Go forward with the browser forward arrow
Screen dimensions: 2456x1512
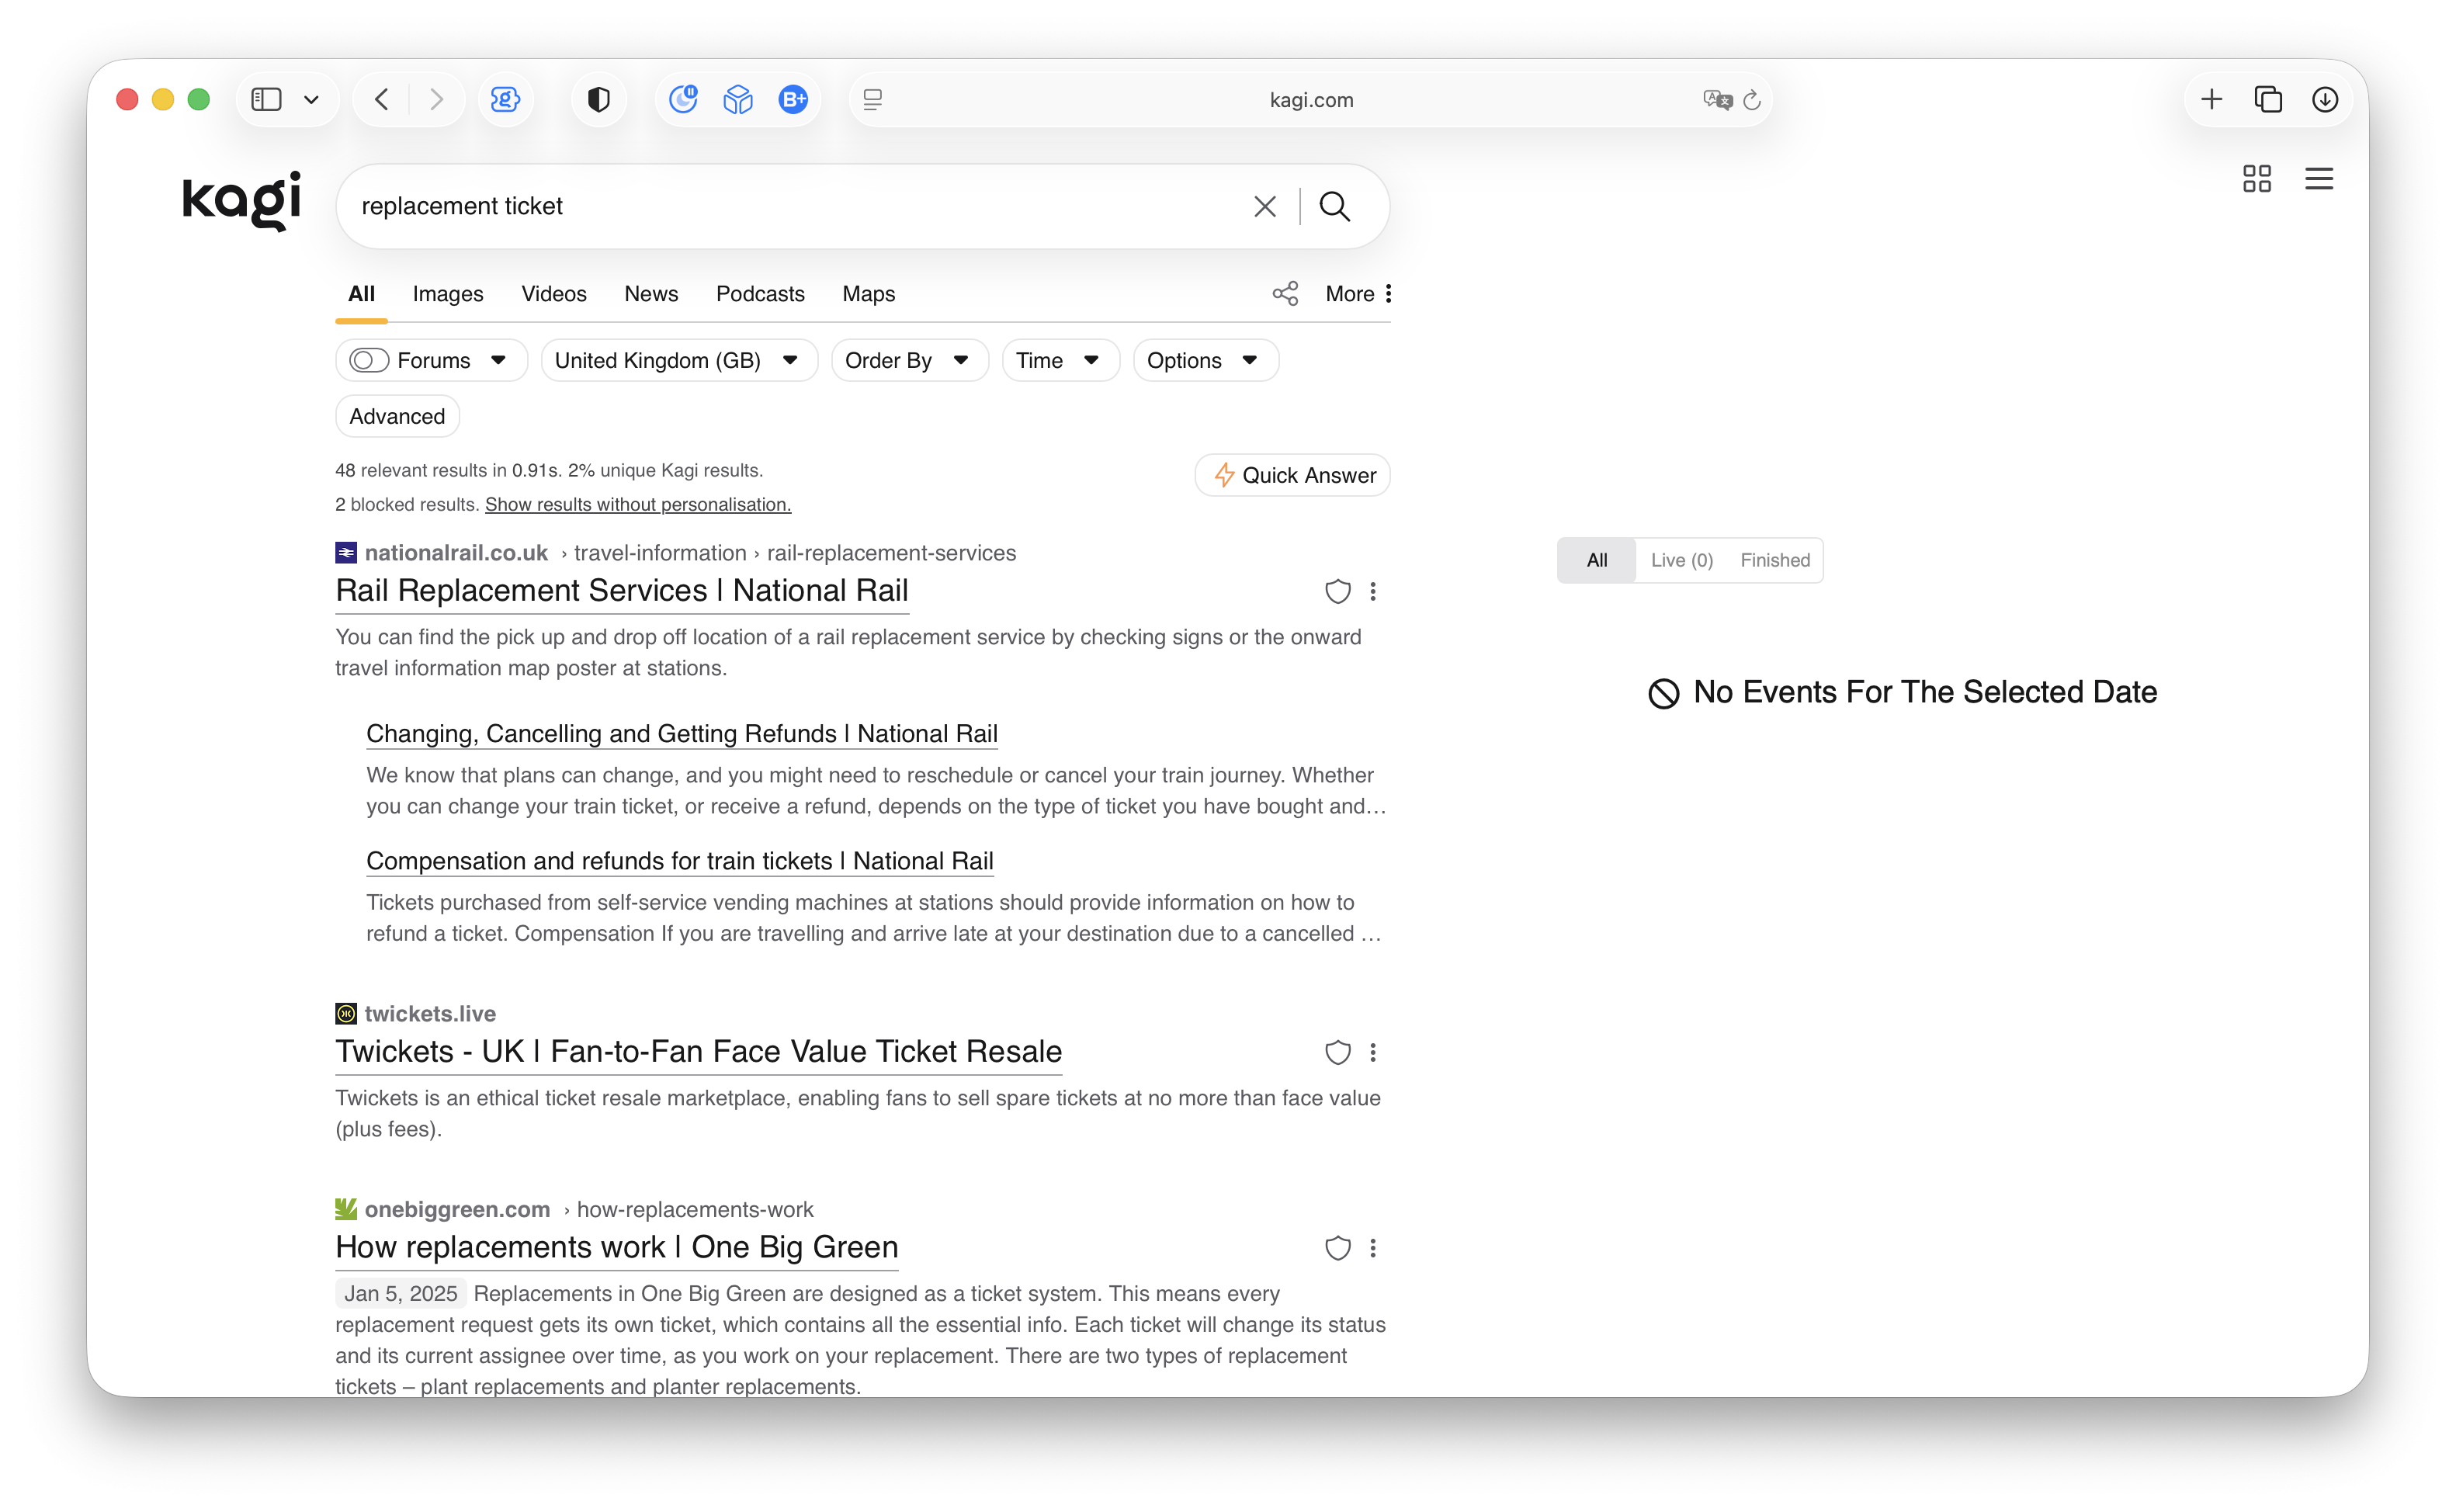click(436, 99)
